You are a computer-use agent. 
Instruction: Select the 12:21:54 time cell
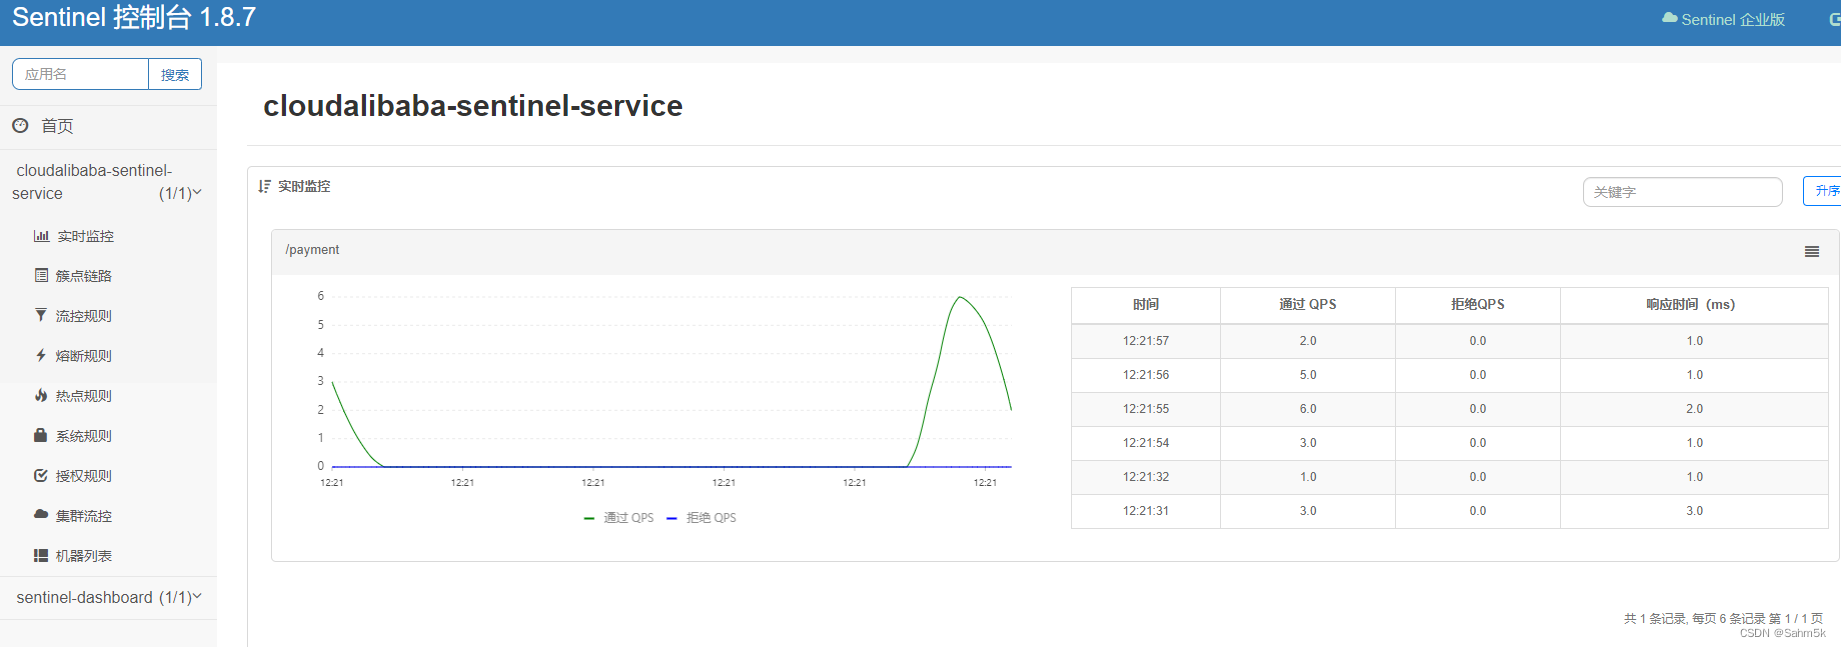tap(1146, 443)
